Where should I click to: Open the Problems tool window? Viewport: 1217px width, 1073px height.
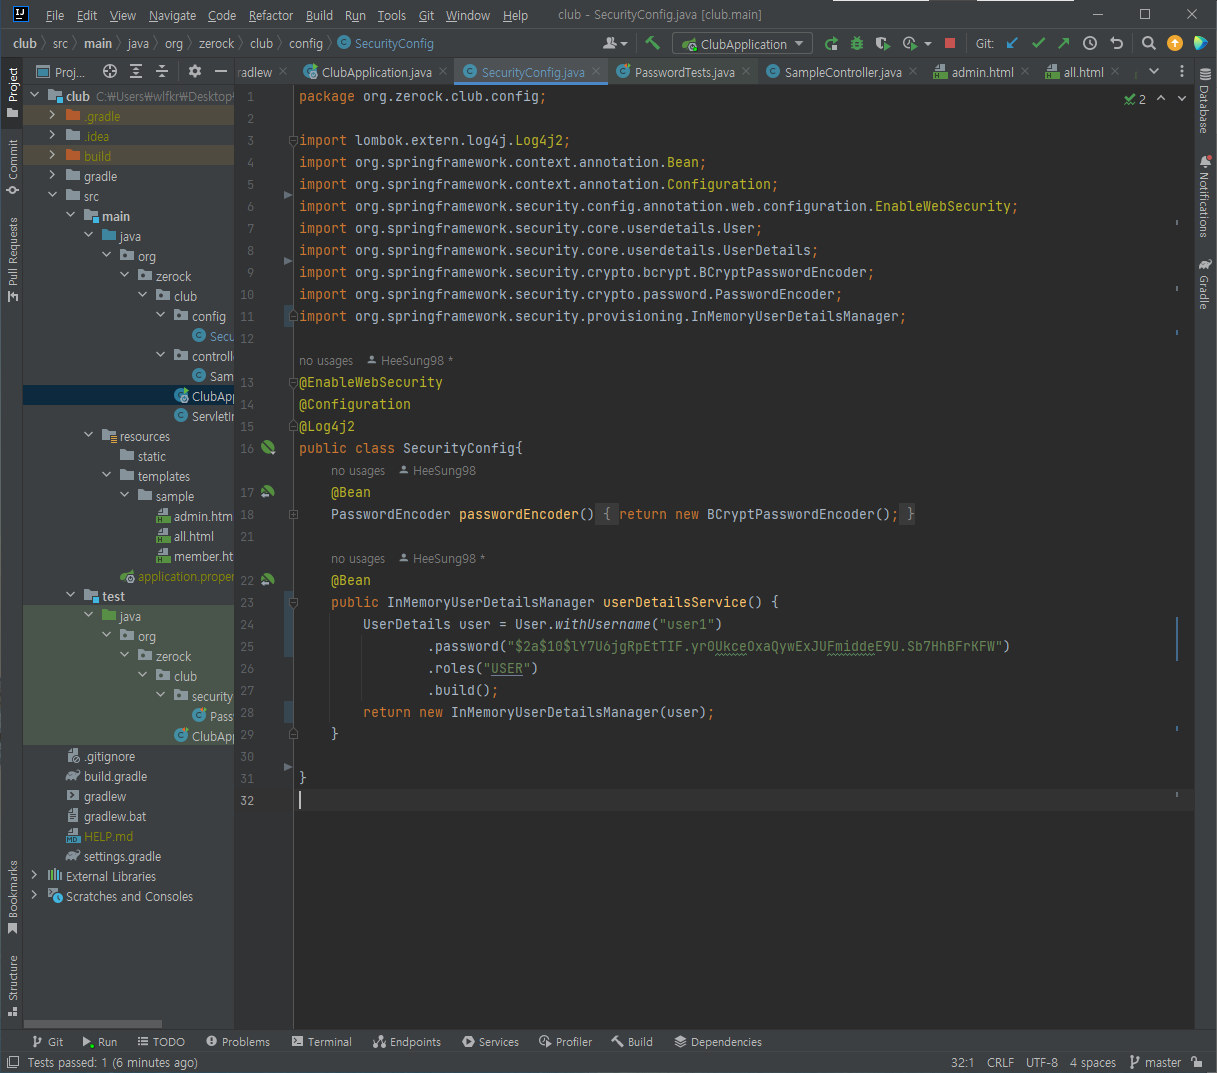pyautogui.click(x=238, y=1042)
